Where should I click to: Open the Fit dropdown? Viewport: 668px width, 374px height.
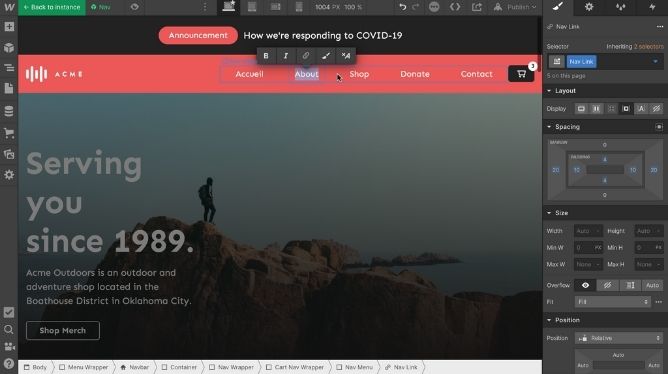(613, 302)
